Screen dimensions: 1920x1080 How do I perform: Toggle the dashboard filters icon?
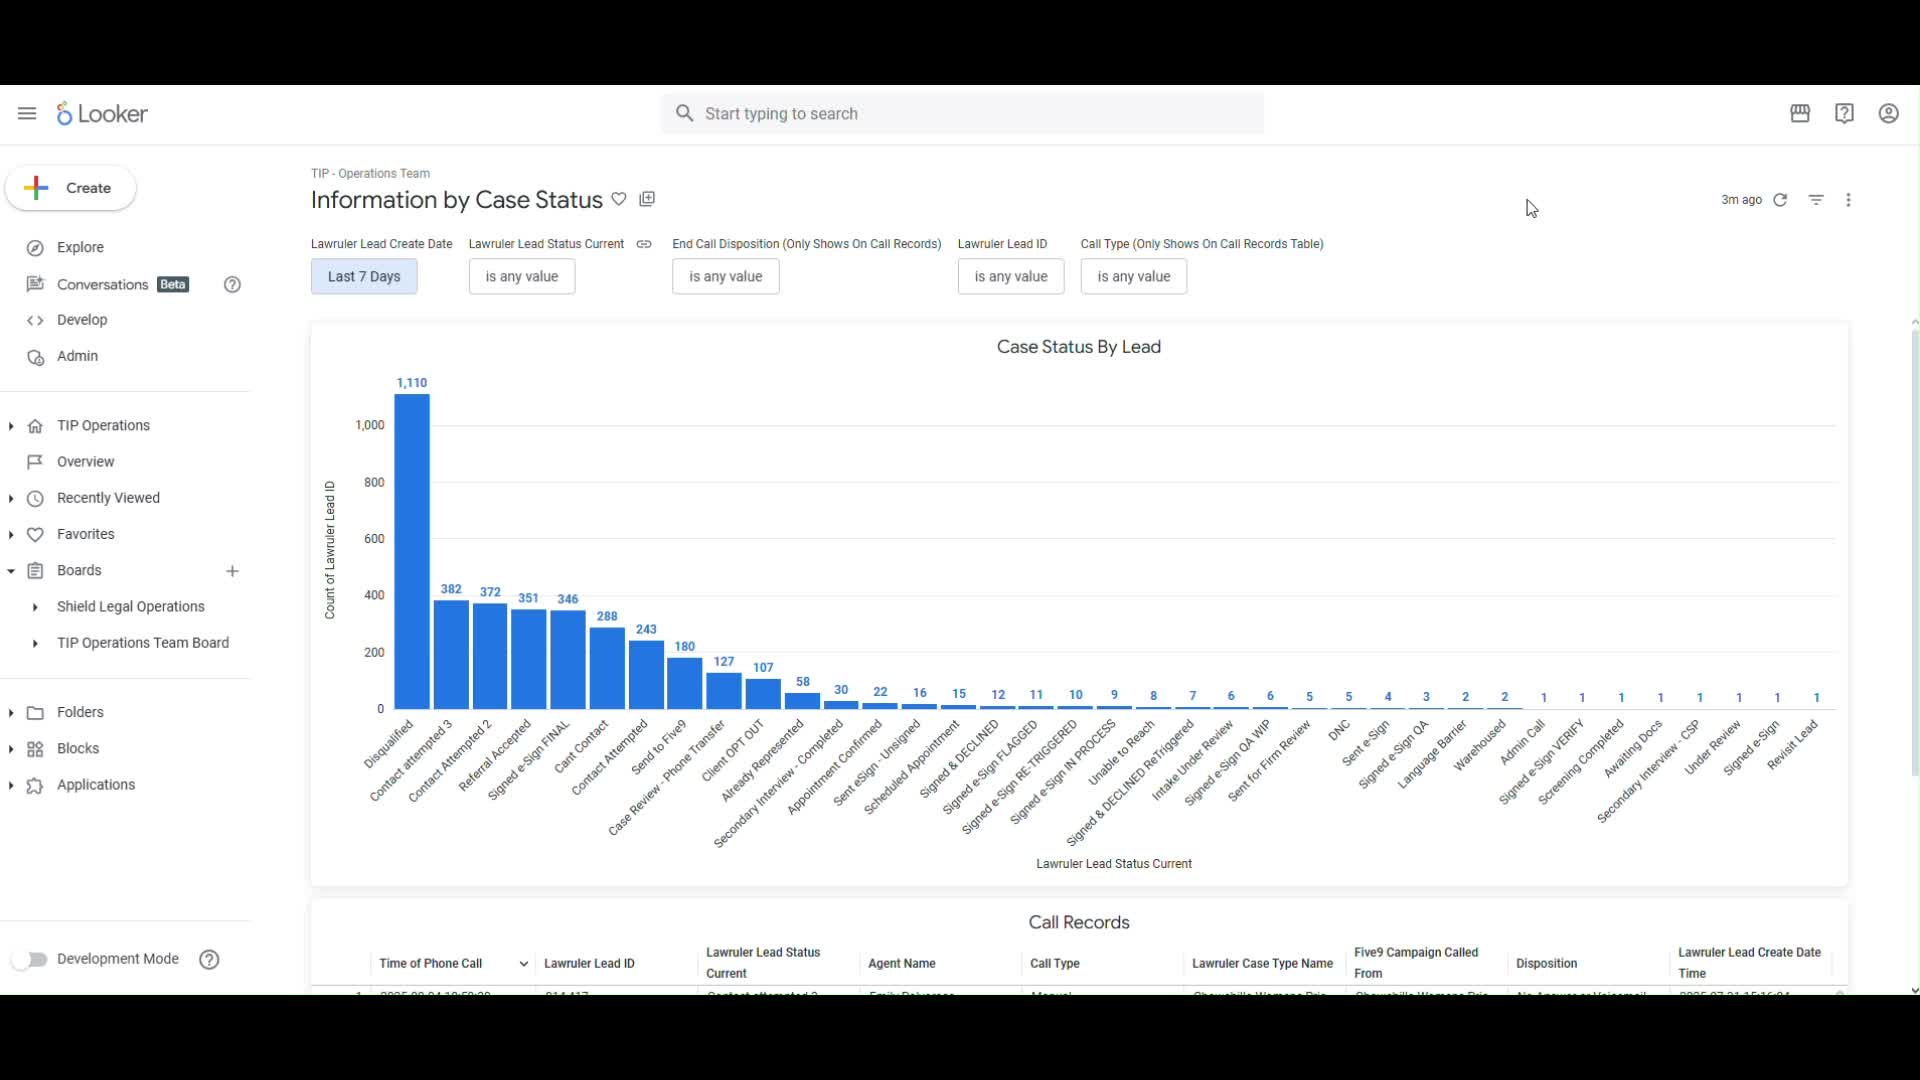click(1816, 200)
